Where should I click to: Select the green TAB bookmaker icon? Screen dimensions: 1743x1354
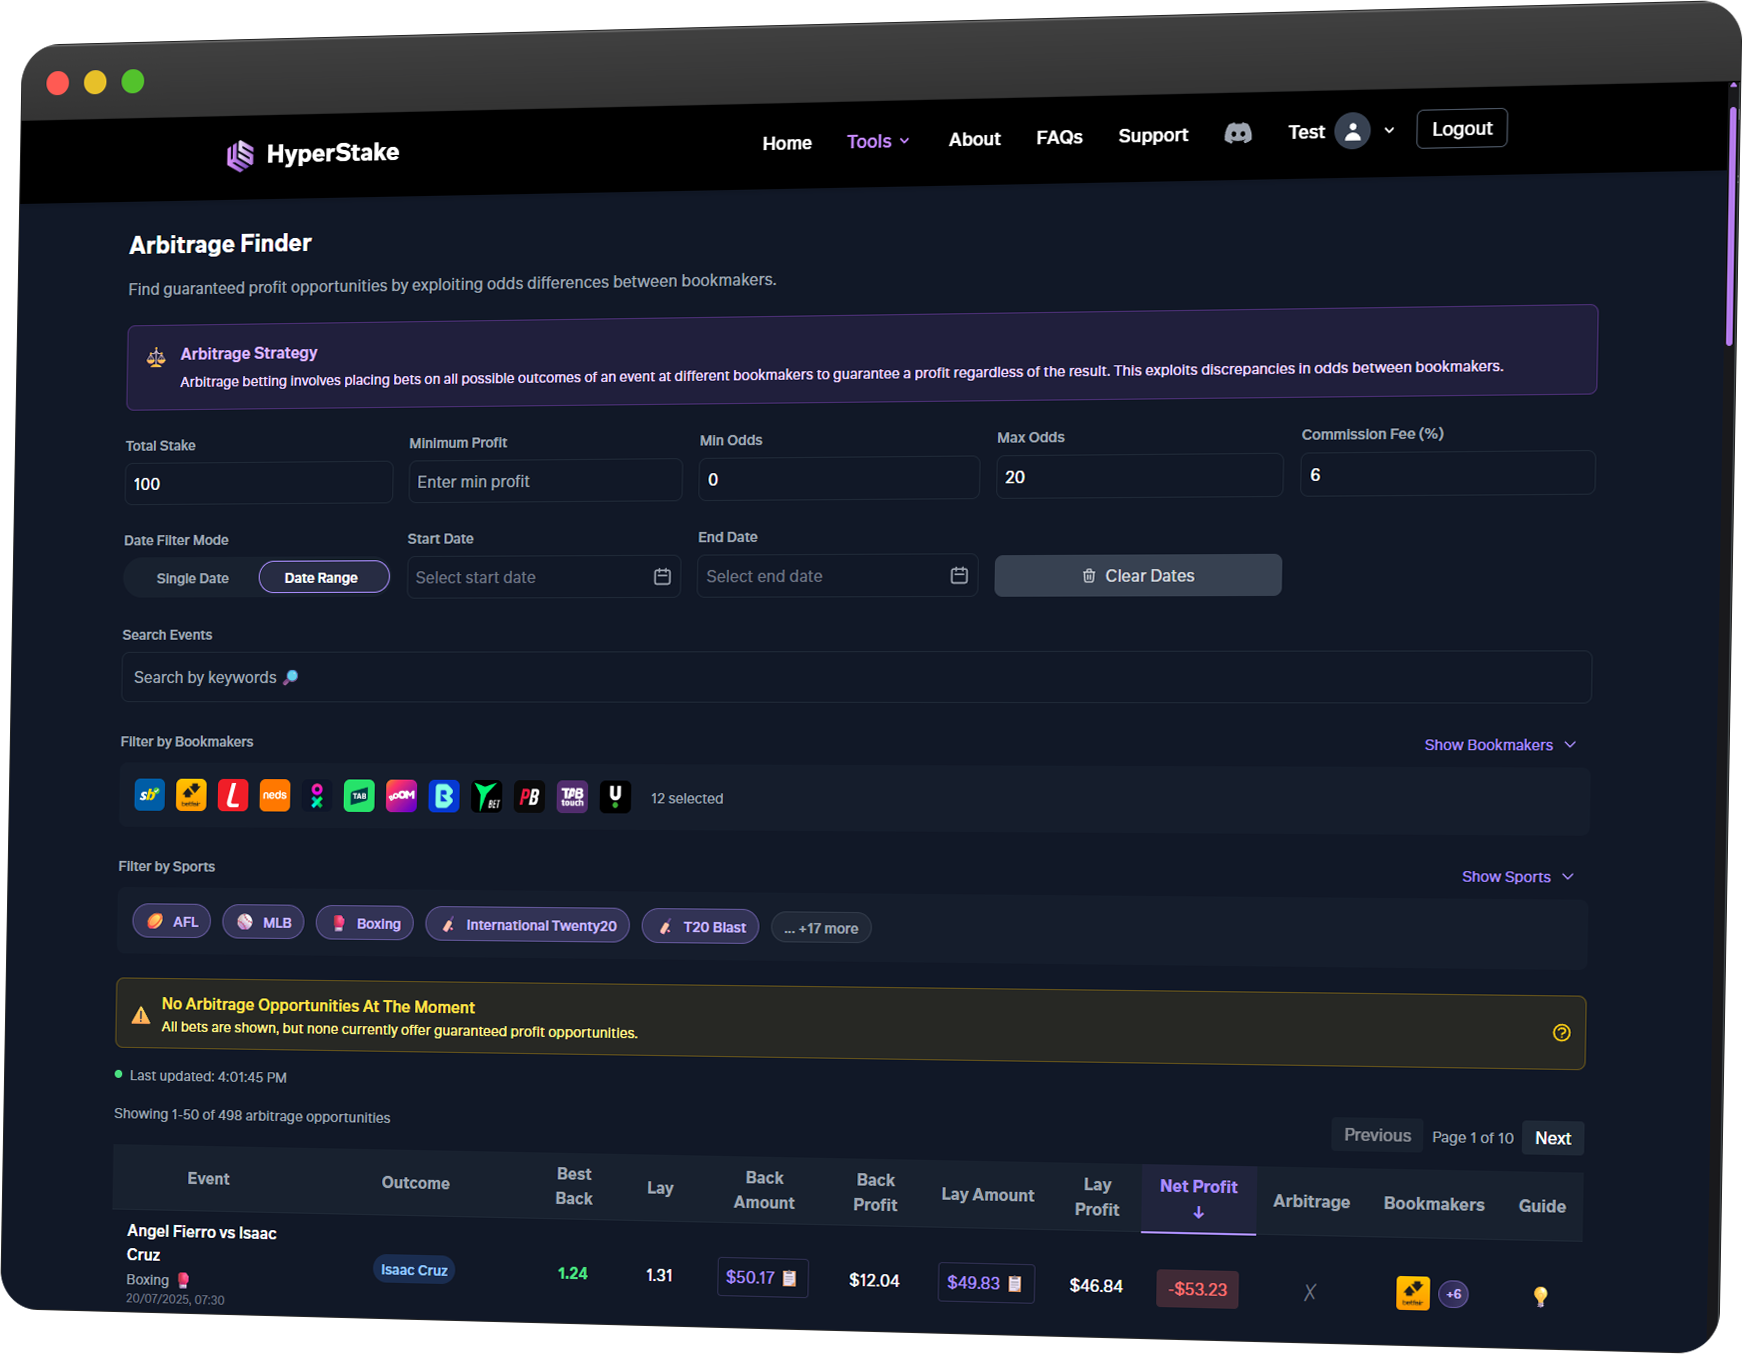point(359,796)
